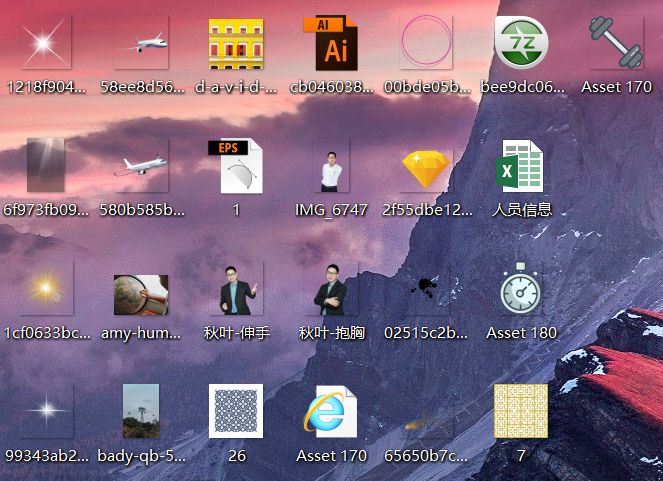Select the airplane image 580b585b
The height and width of the screenshot is (481, 663).
(141, 167)
